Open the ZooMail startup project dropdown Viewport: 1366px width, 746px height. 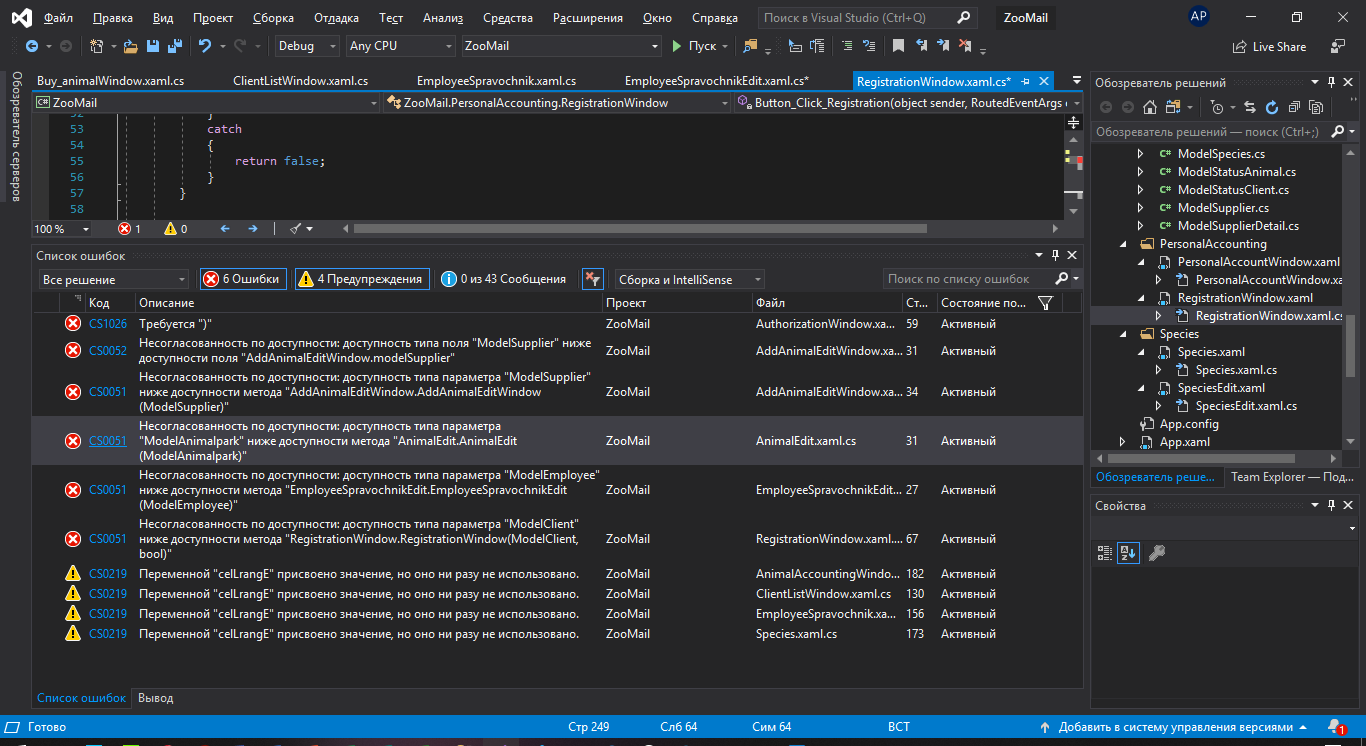point(562,46)
